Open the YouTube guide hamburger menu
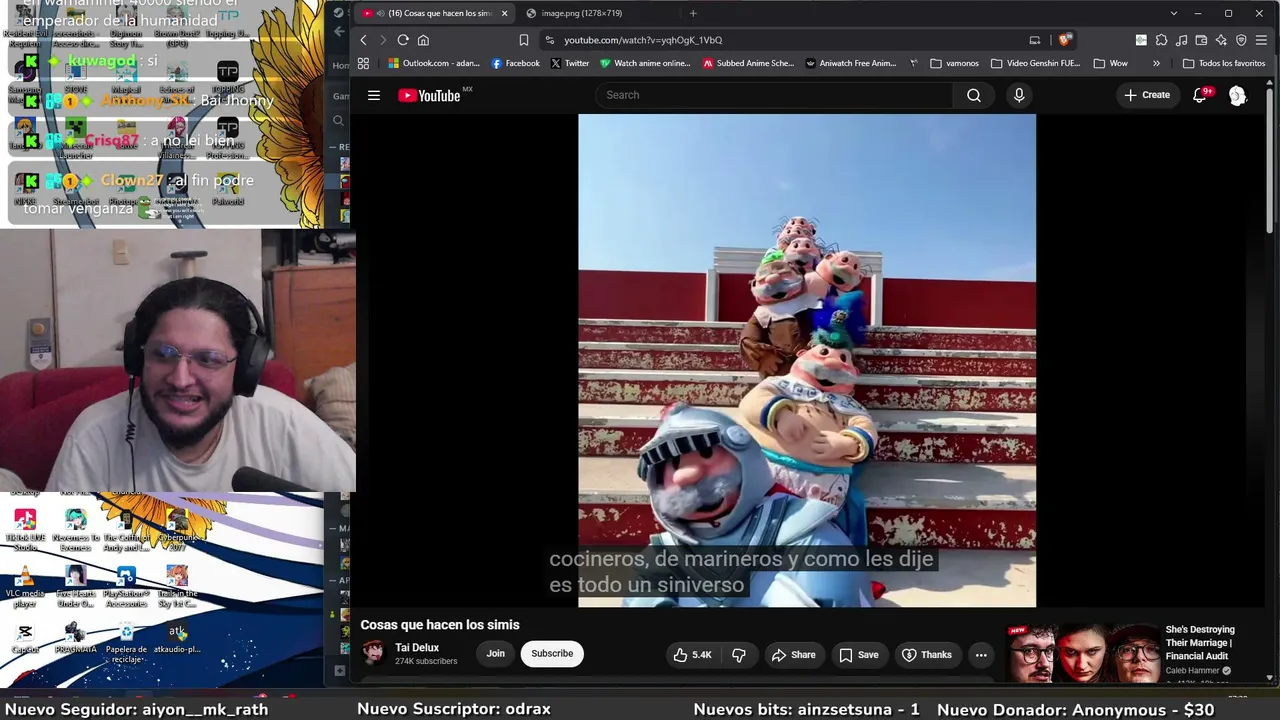1280x720 pixels. pos(374,95)
